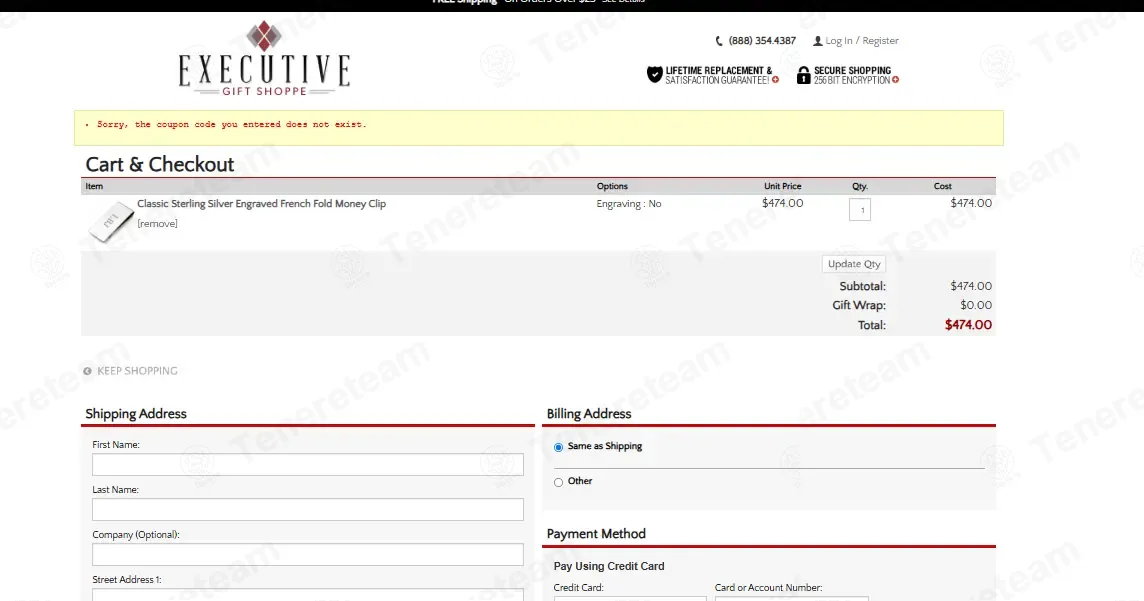The height and width of the screenshot is (601, 1144).
Task: Click the coupon code does not exist message
Action: (x=231, y=125)
